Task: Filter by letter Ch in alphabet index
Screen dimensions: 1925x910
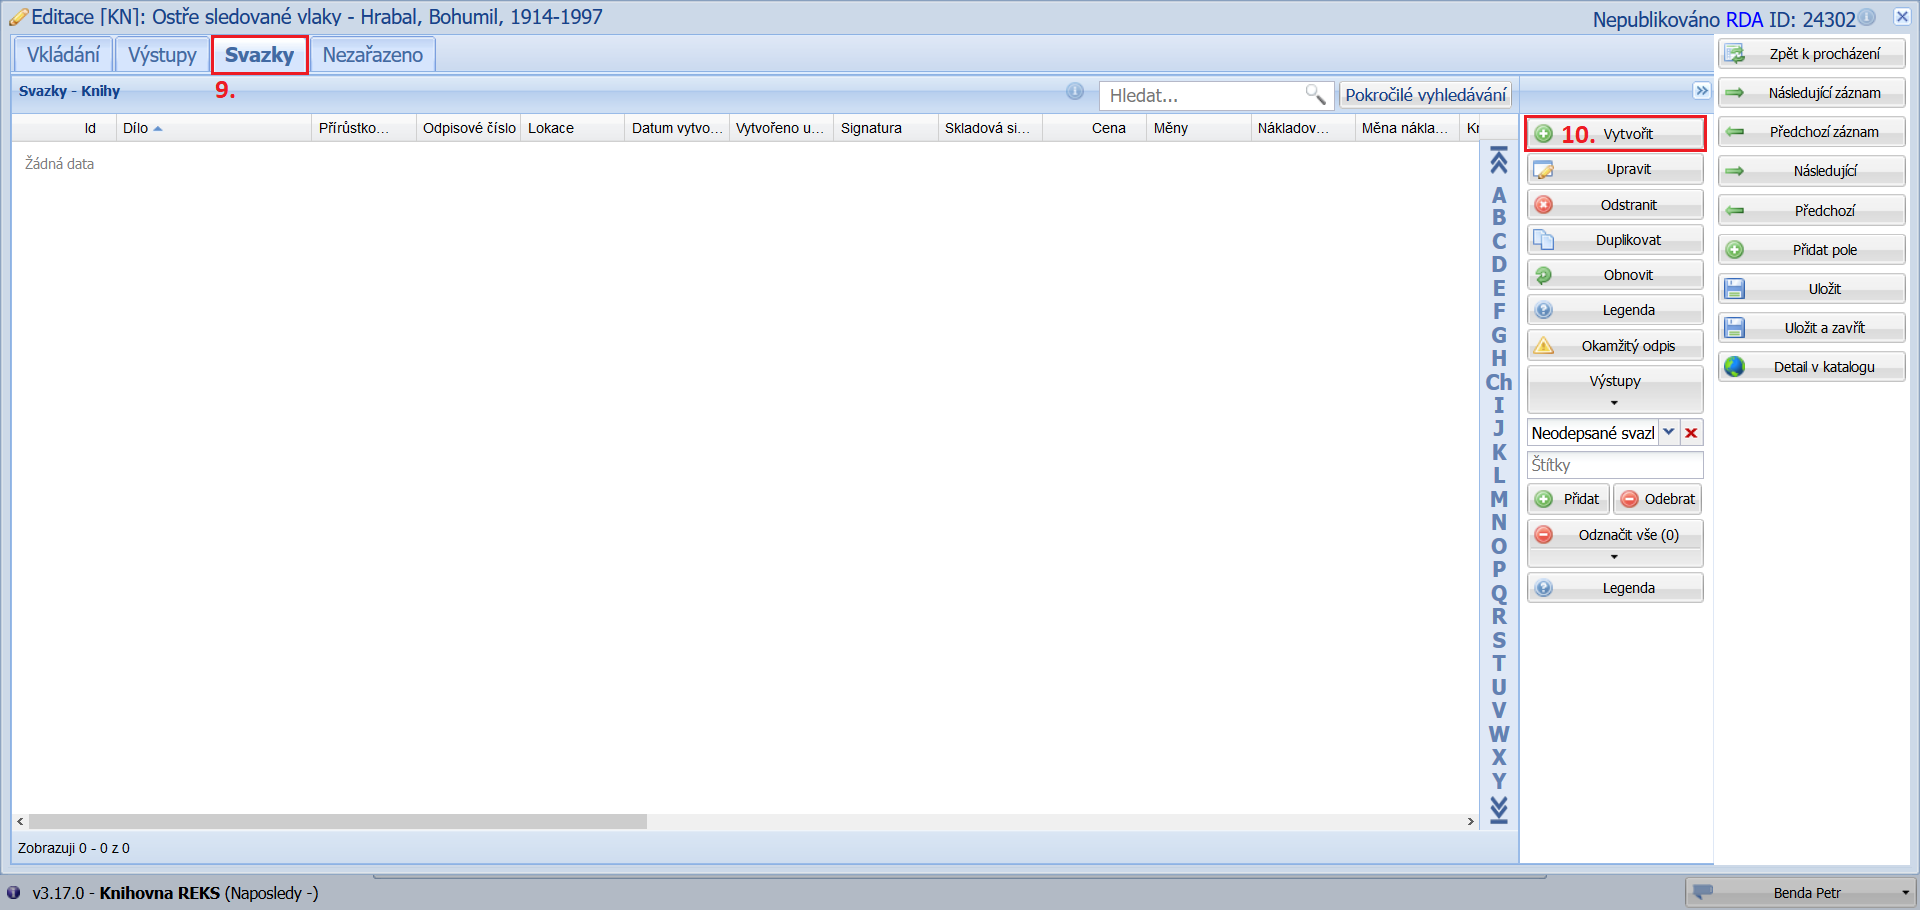Action: [1499, 382]
